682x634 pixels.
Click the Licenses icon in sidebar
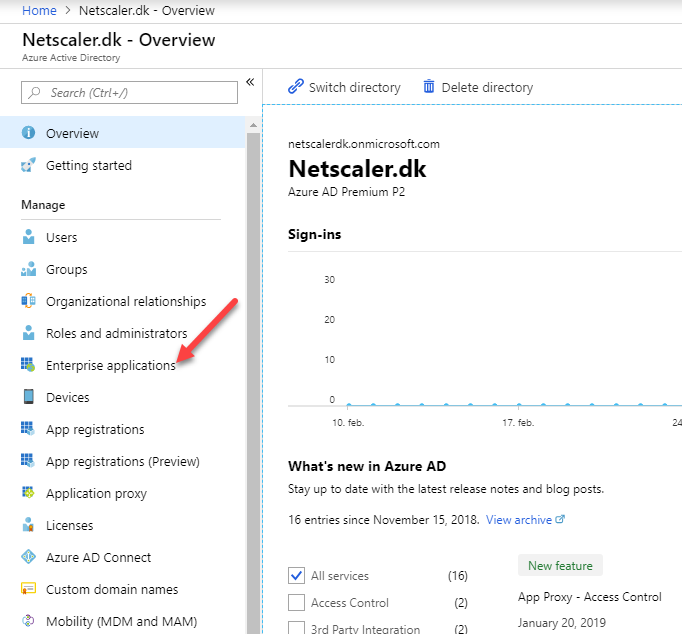(28, 525)
